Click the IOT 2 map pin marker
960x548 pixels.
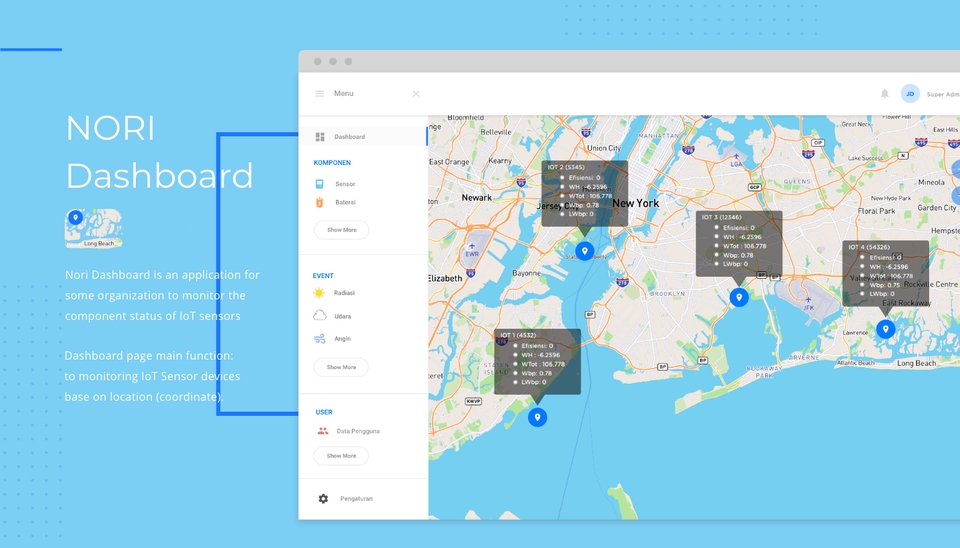click(585, 251)
